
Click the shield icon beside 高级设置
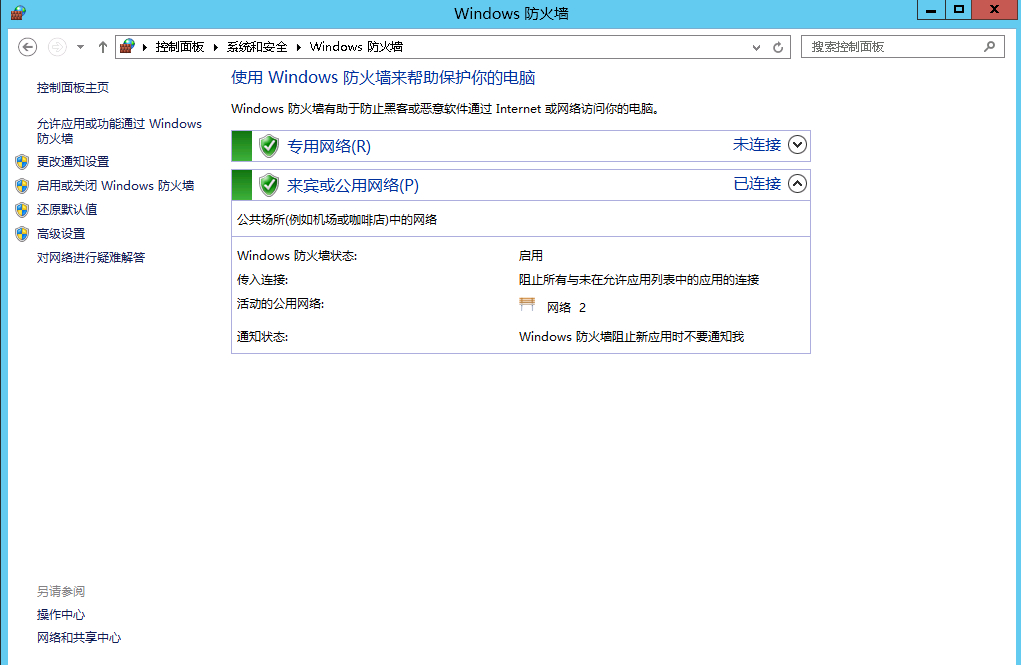tap(22, 233)
